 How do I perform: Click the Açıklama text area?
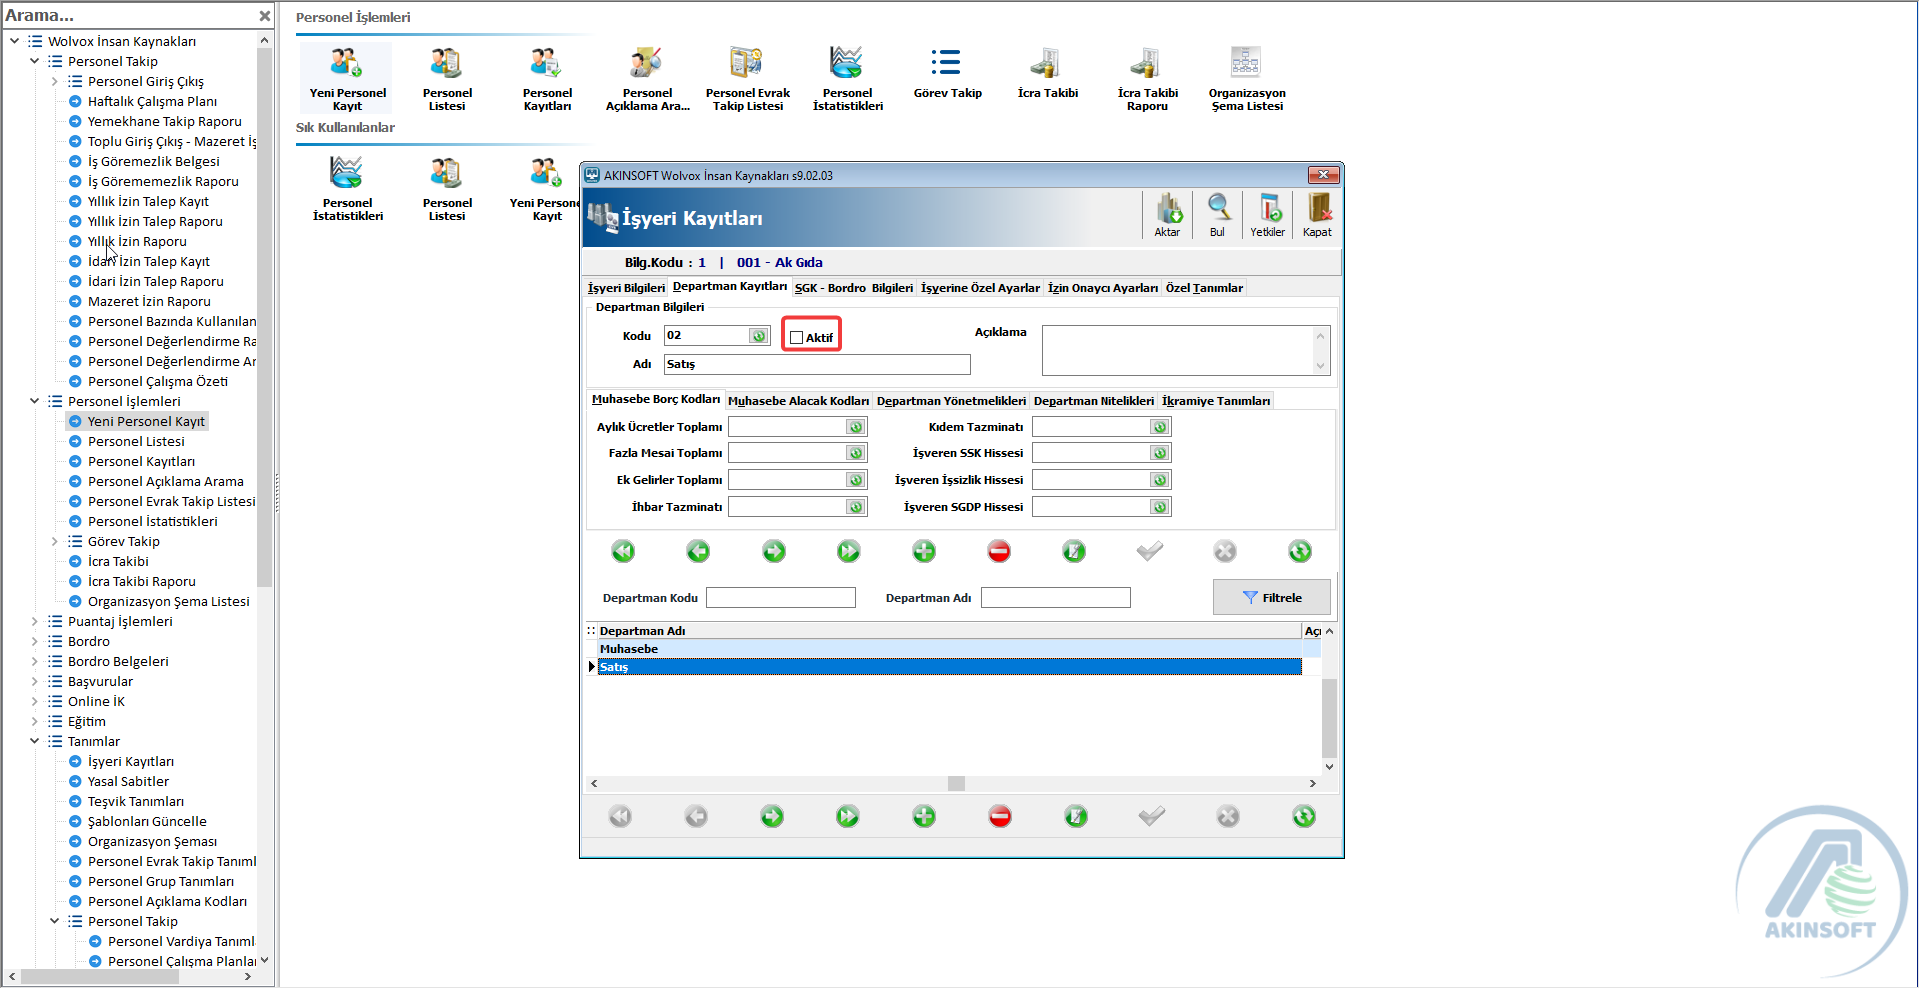point(1186,350)
